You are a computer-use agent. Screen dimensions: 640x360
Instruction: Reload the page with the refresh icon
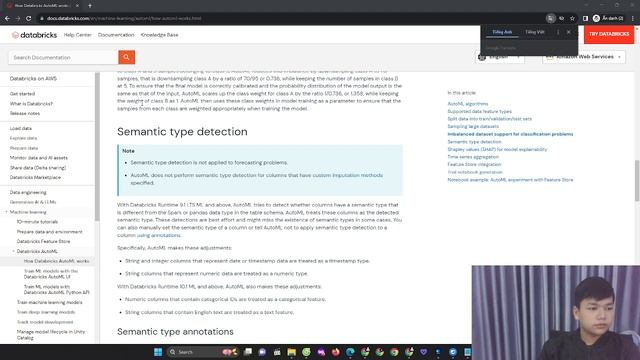(29, 18)
